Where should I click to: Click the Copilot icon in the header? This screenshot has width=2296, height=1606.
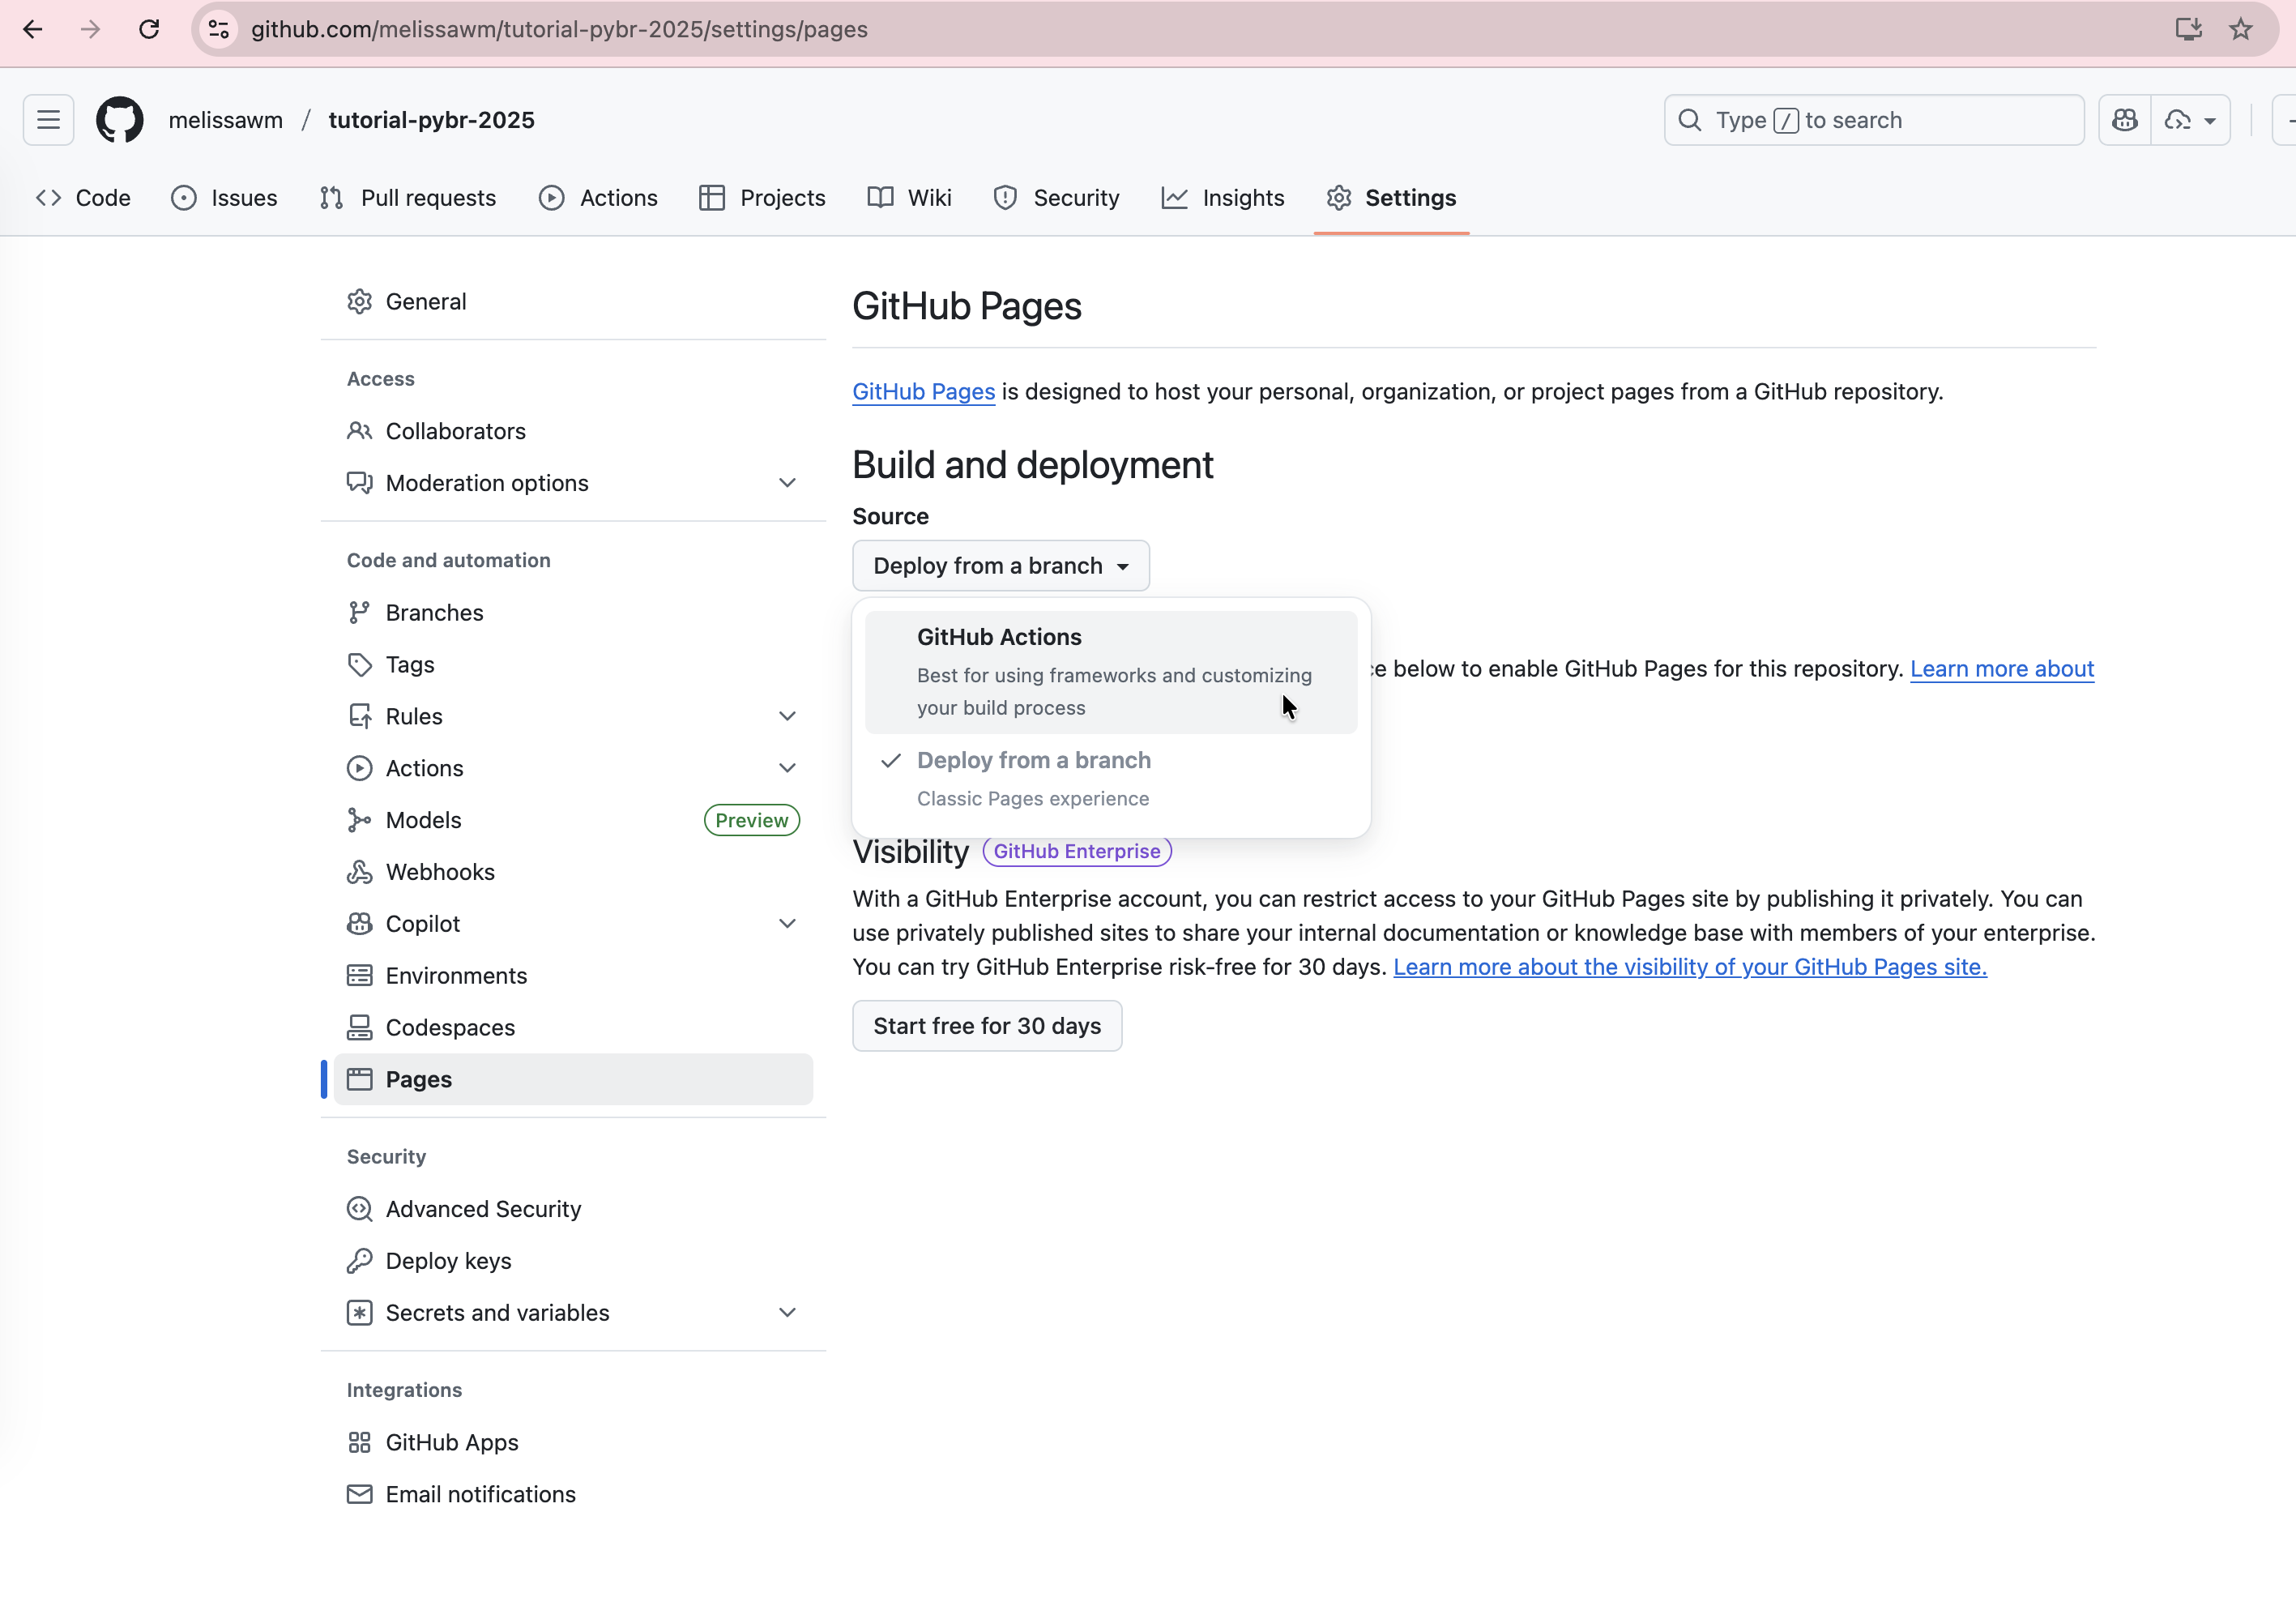click(x=2124, y=120)
